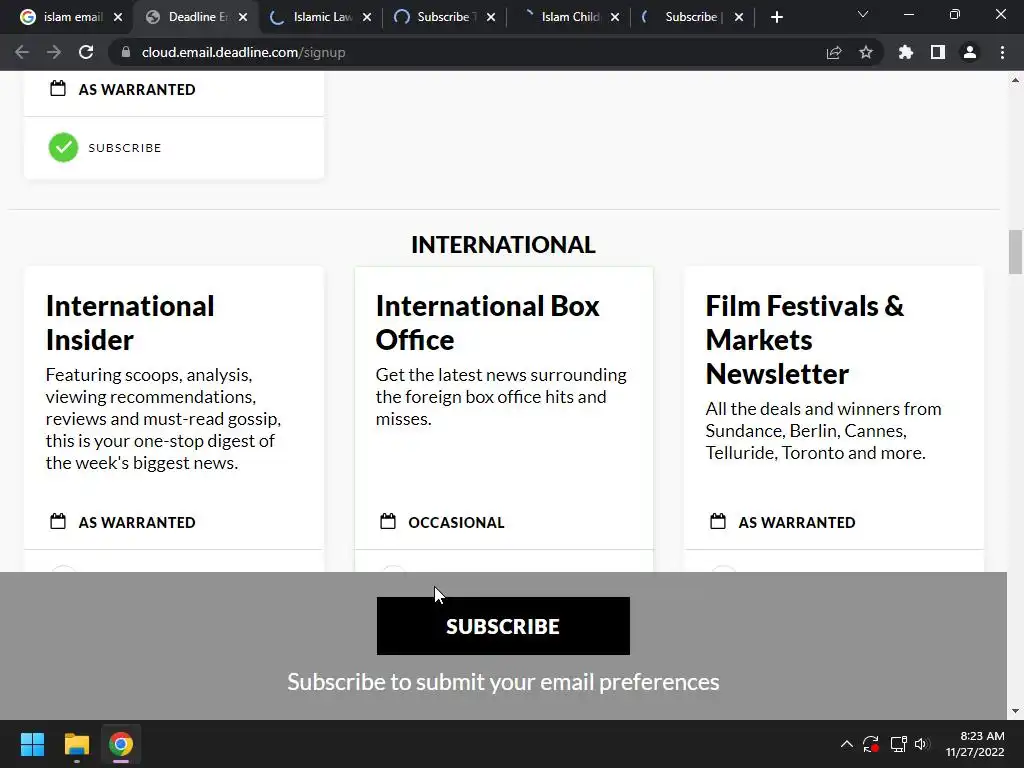This screenshot has height=768, width=1024.
Task: Open the tab search chevron
Action: click(x=863, y=14)
